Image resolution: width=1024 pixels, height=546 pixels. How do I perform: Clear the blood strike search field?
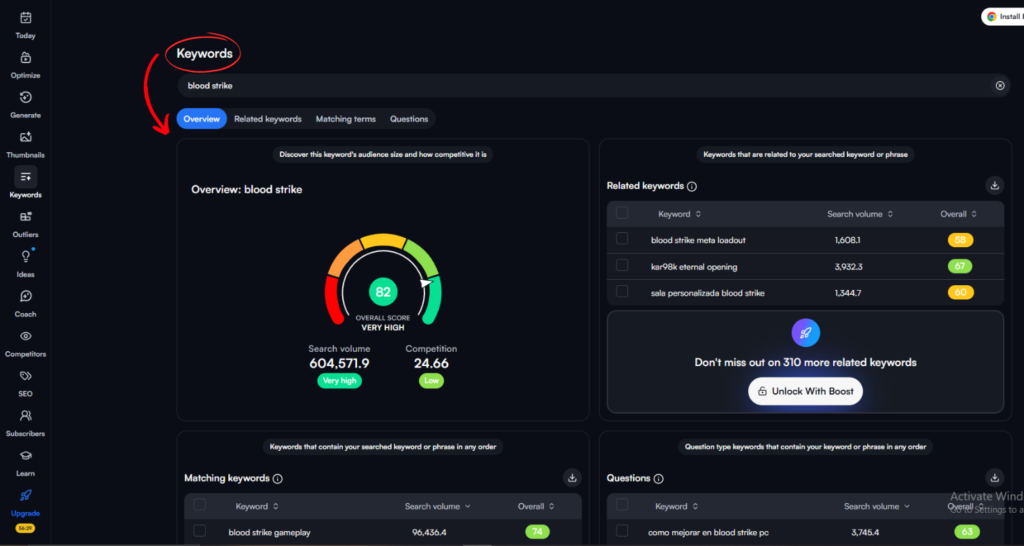point(1000,86)
